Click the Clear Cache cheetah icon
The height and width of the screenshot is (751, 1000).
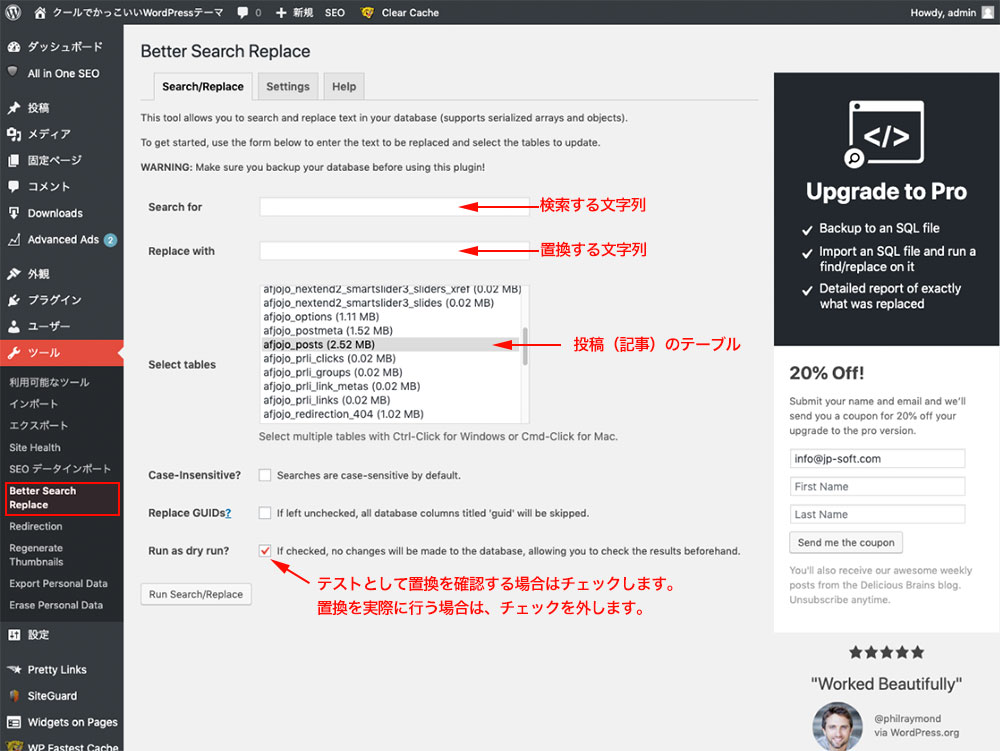tap(367, 12)
